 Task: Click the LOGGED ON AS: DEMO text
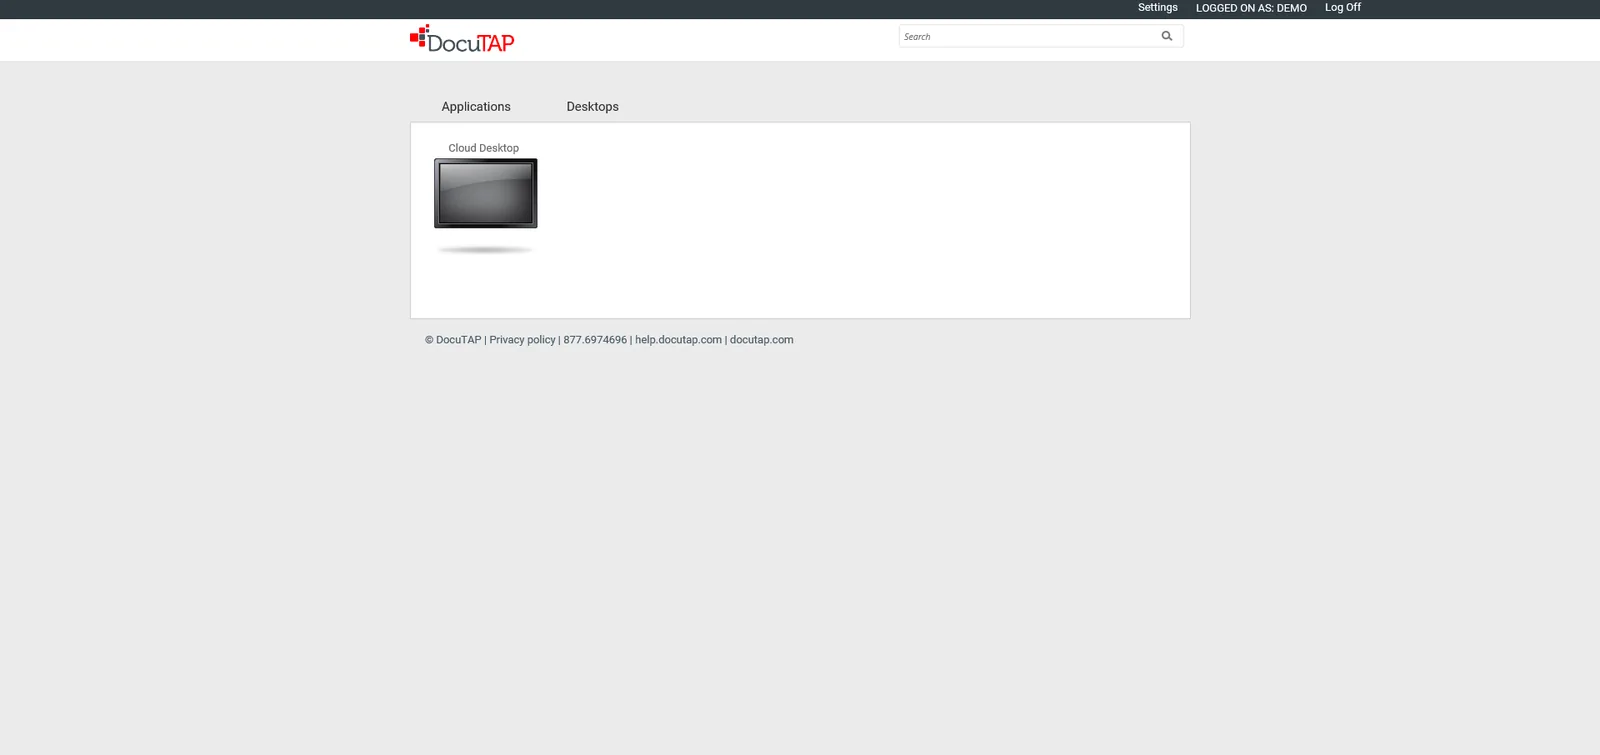pos(1251,8)
